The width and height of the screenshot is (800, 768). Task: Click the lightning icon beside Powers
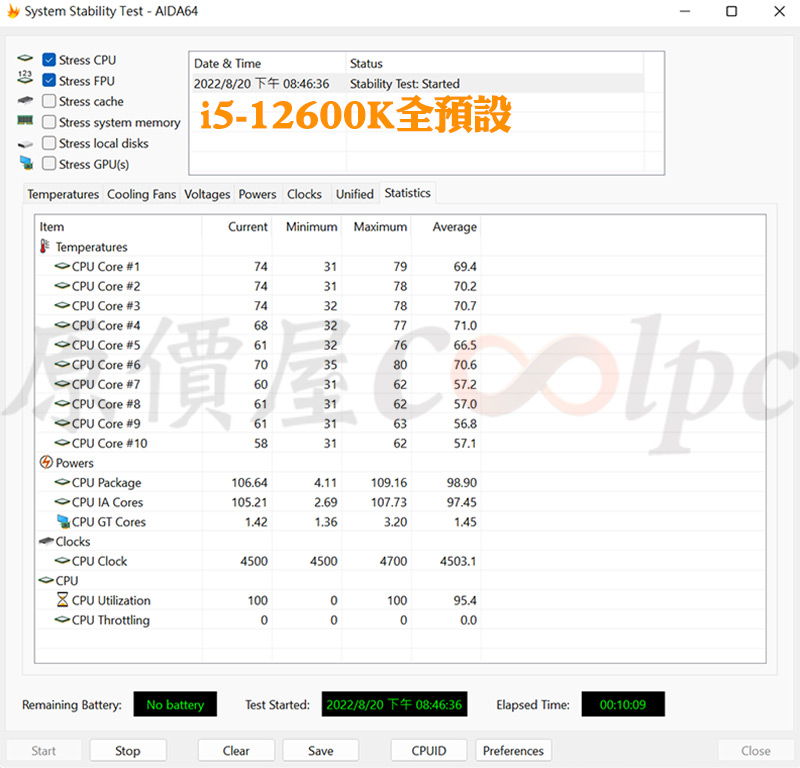coord(46,462)
